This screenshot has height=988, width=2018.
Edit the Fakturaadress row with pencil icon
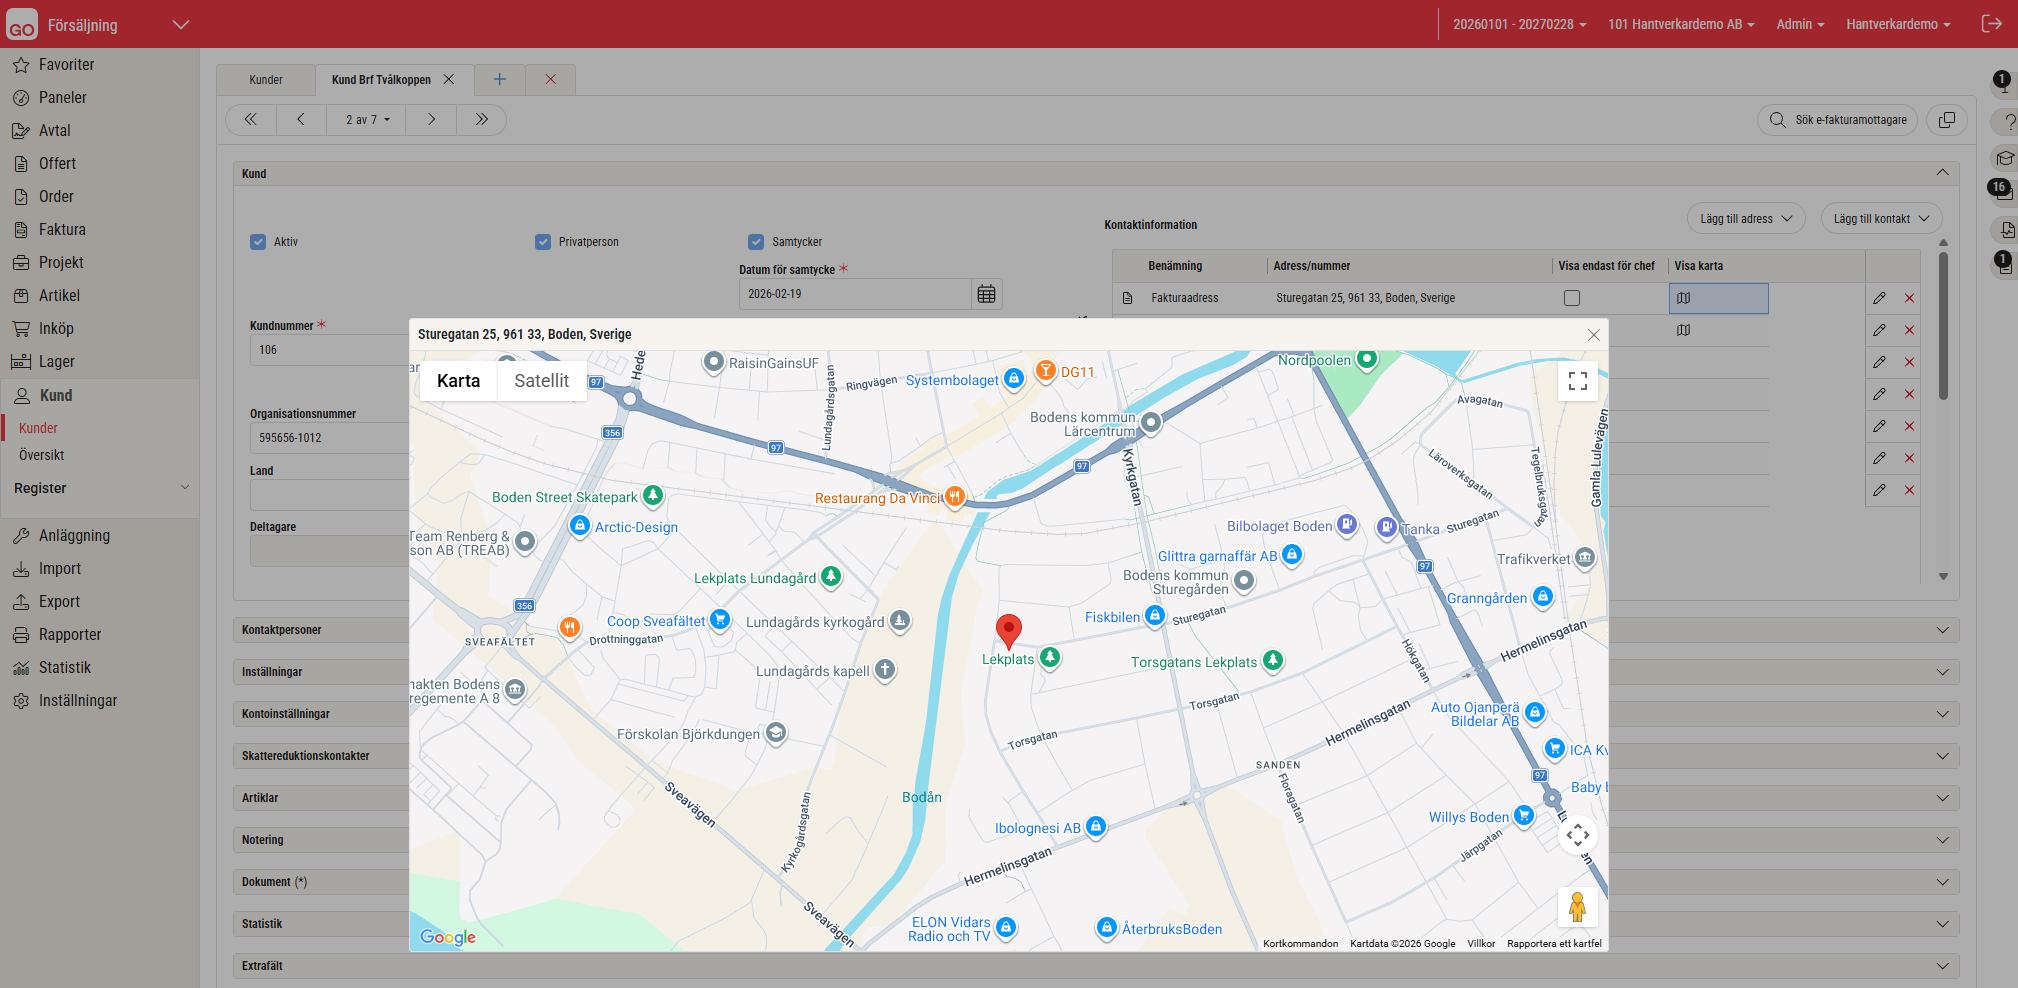[x=1880, y=298]
